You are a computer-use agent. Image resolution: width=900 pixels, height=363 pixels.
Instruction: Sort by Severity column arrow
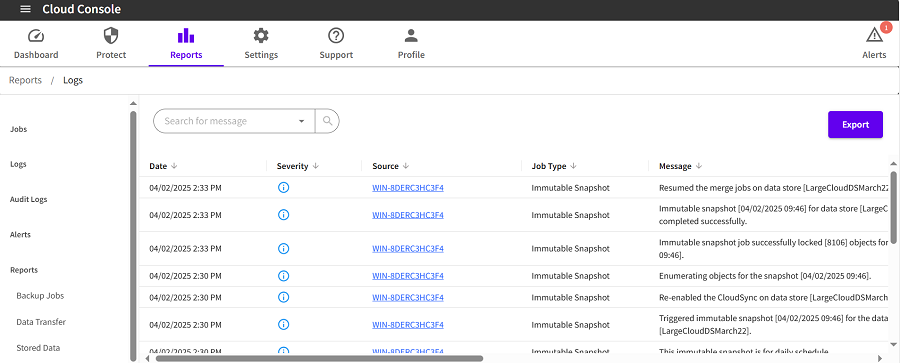point(316,166)
